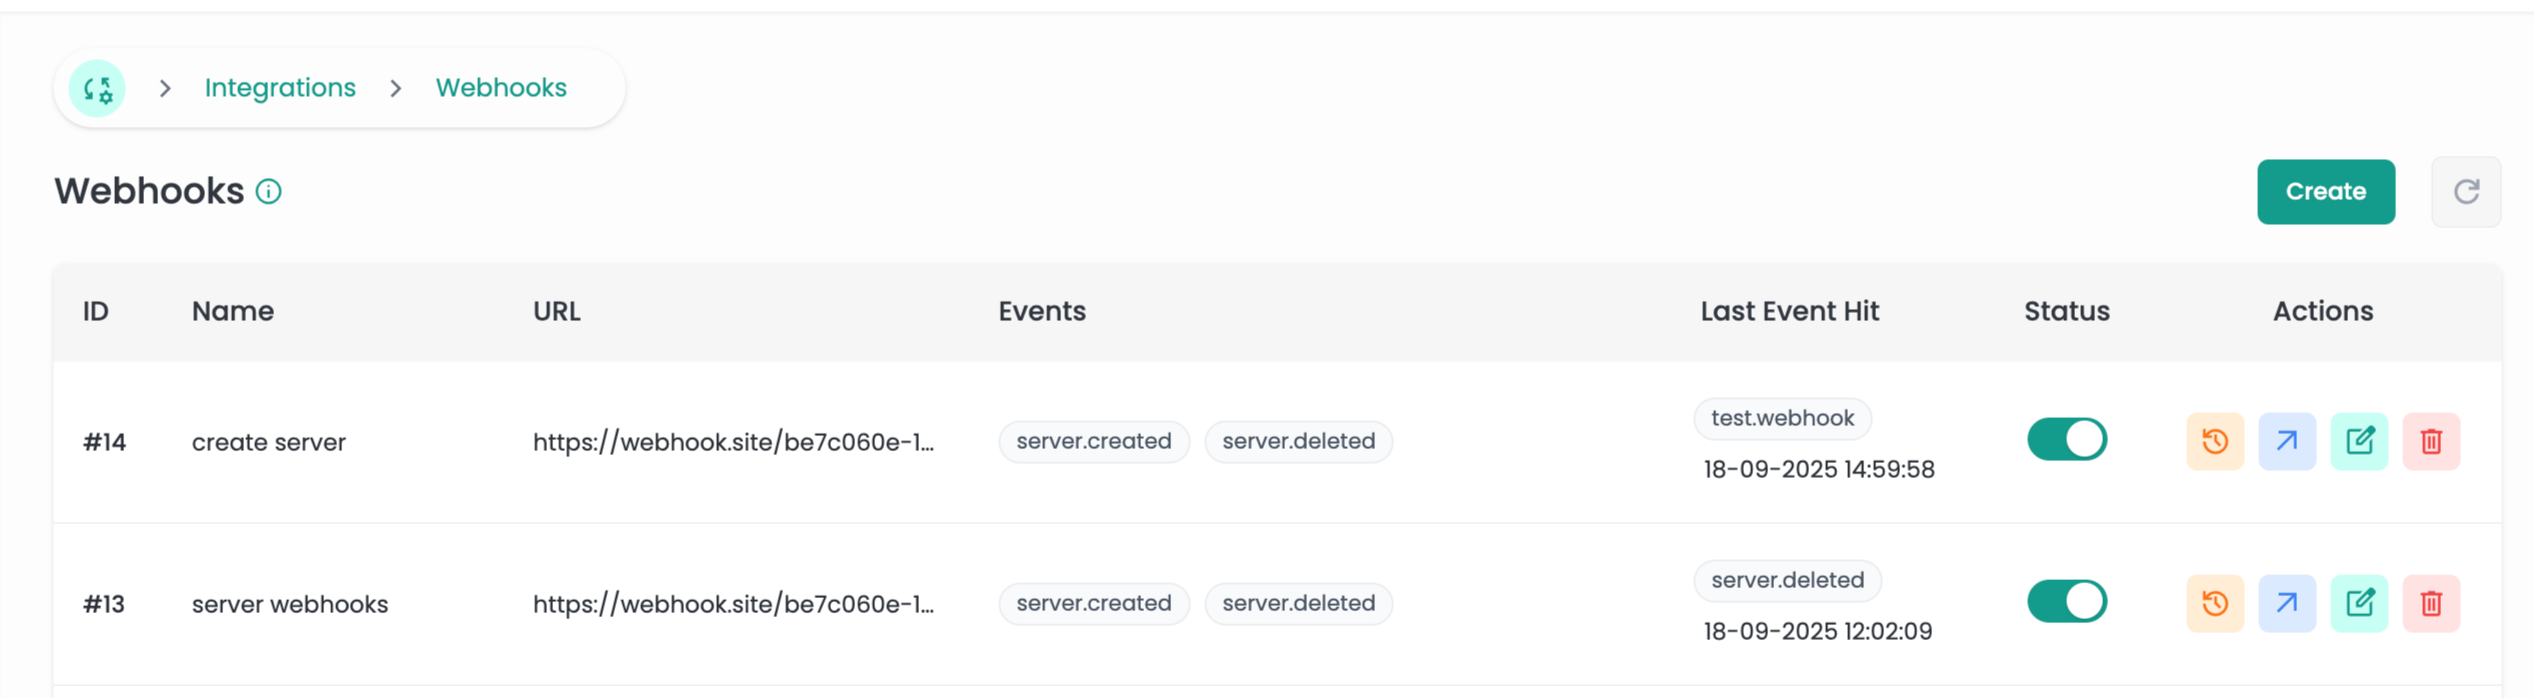Go to Integrations in breadcrumb
Screen dimensions: 2534x698
[280, 88]
